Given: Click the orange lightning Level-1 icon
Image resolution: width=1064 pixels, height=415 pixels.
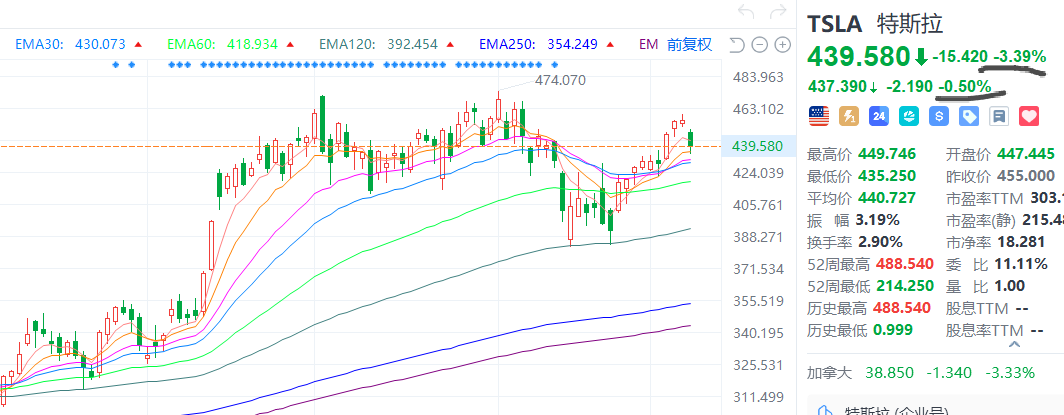Looking at the screenshot, I should pos(849,116).
